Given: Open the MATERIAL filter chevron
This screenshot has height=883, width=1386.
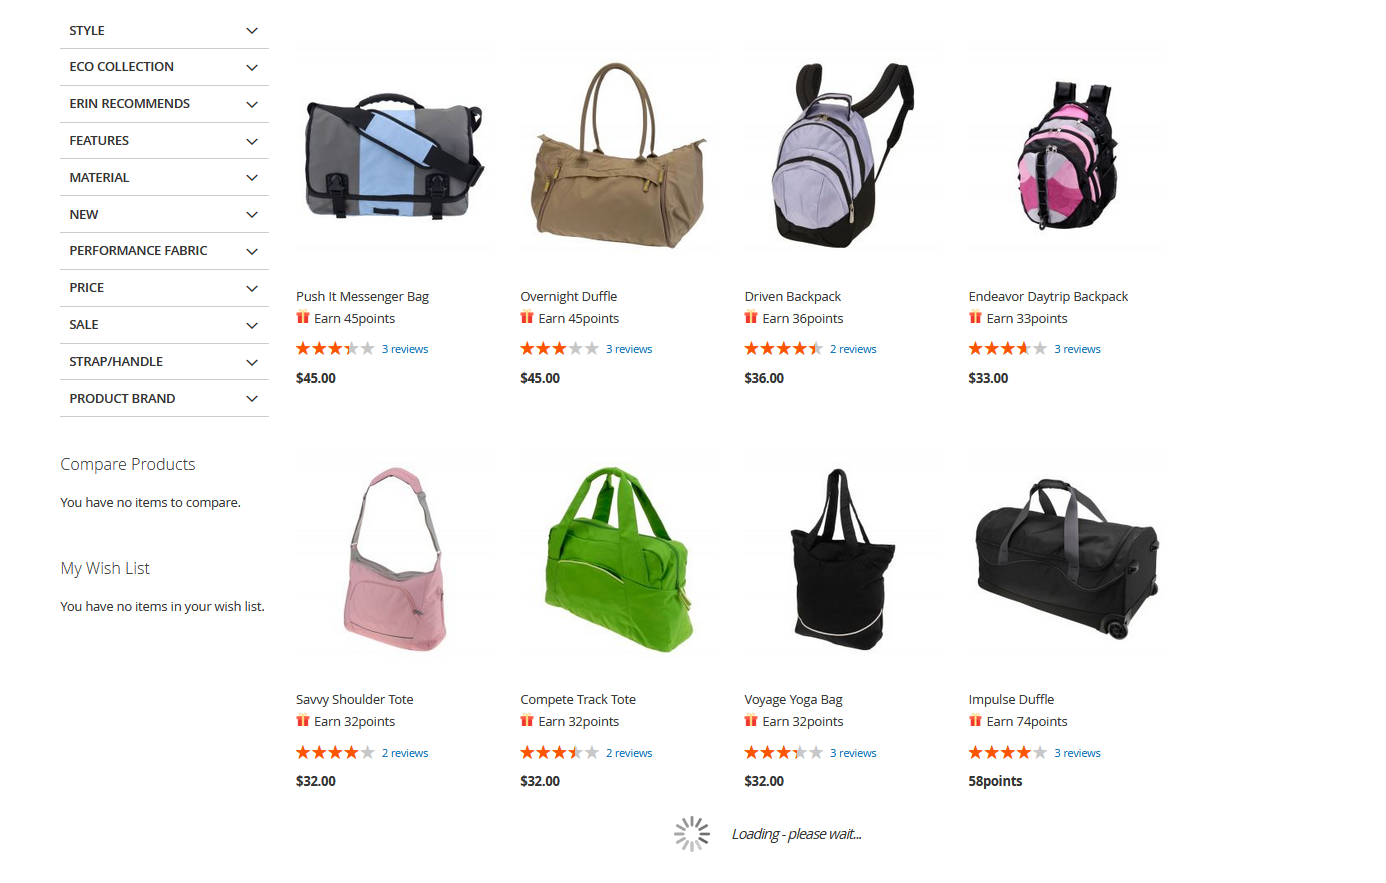Looking at the screenshot, I should pyautogui.click(x=252, y=178).
